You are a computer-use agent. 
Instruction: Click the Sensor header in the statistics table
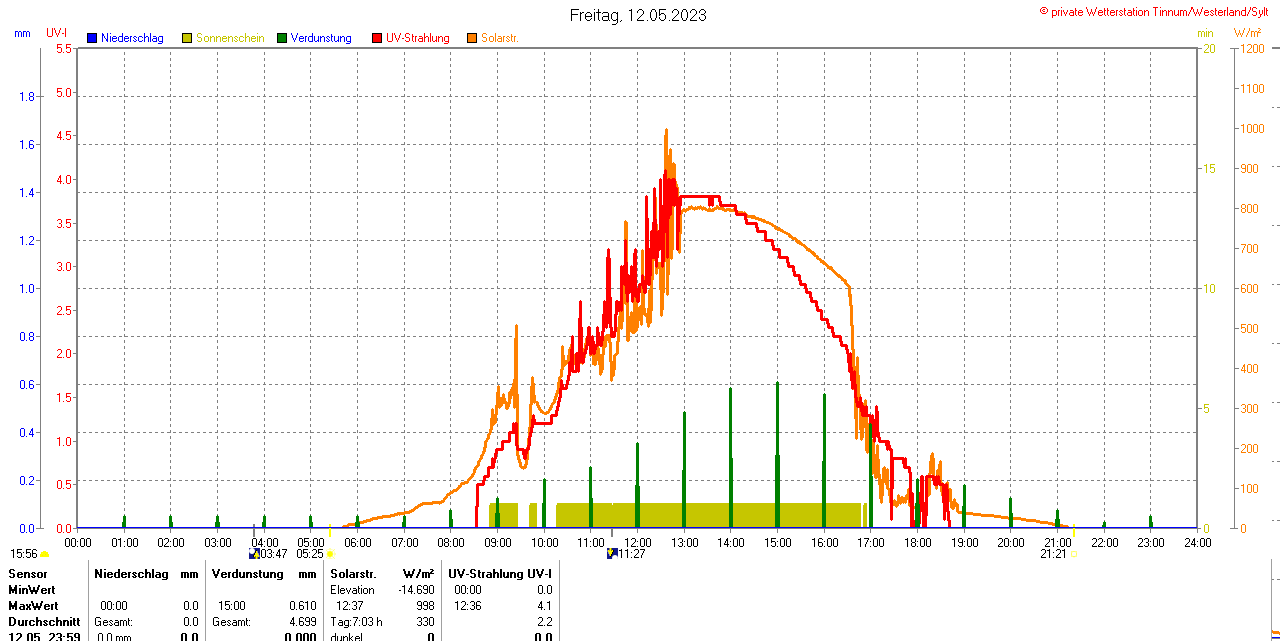(x=28, y=574)
